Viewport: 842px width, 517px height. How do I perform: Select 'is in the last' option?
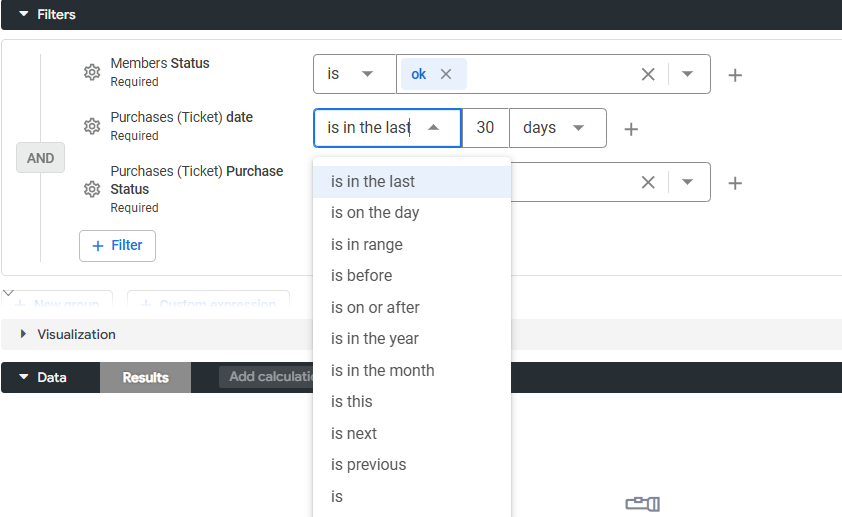pos(412,182)
